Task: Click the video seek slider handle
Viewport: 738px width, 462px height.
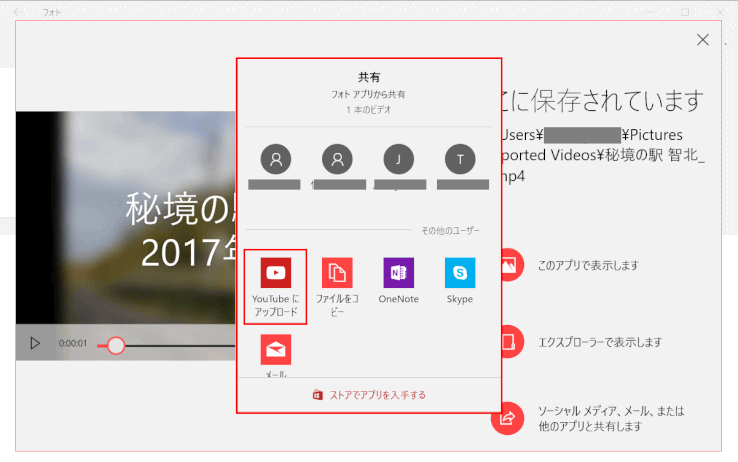Action: click(115, 345)
